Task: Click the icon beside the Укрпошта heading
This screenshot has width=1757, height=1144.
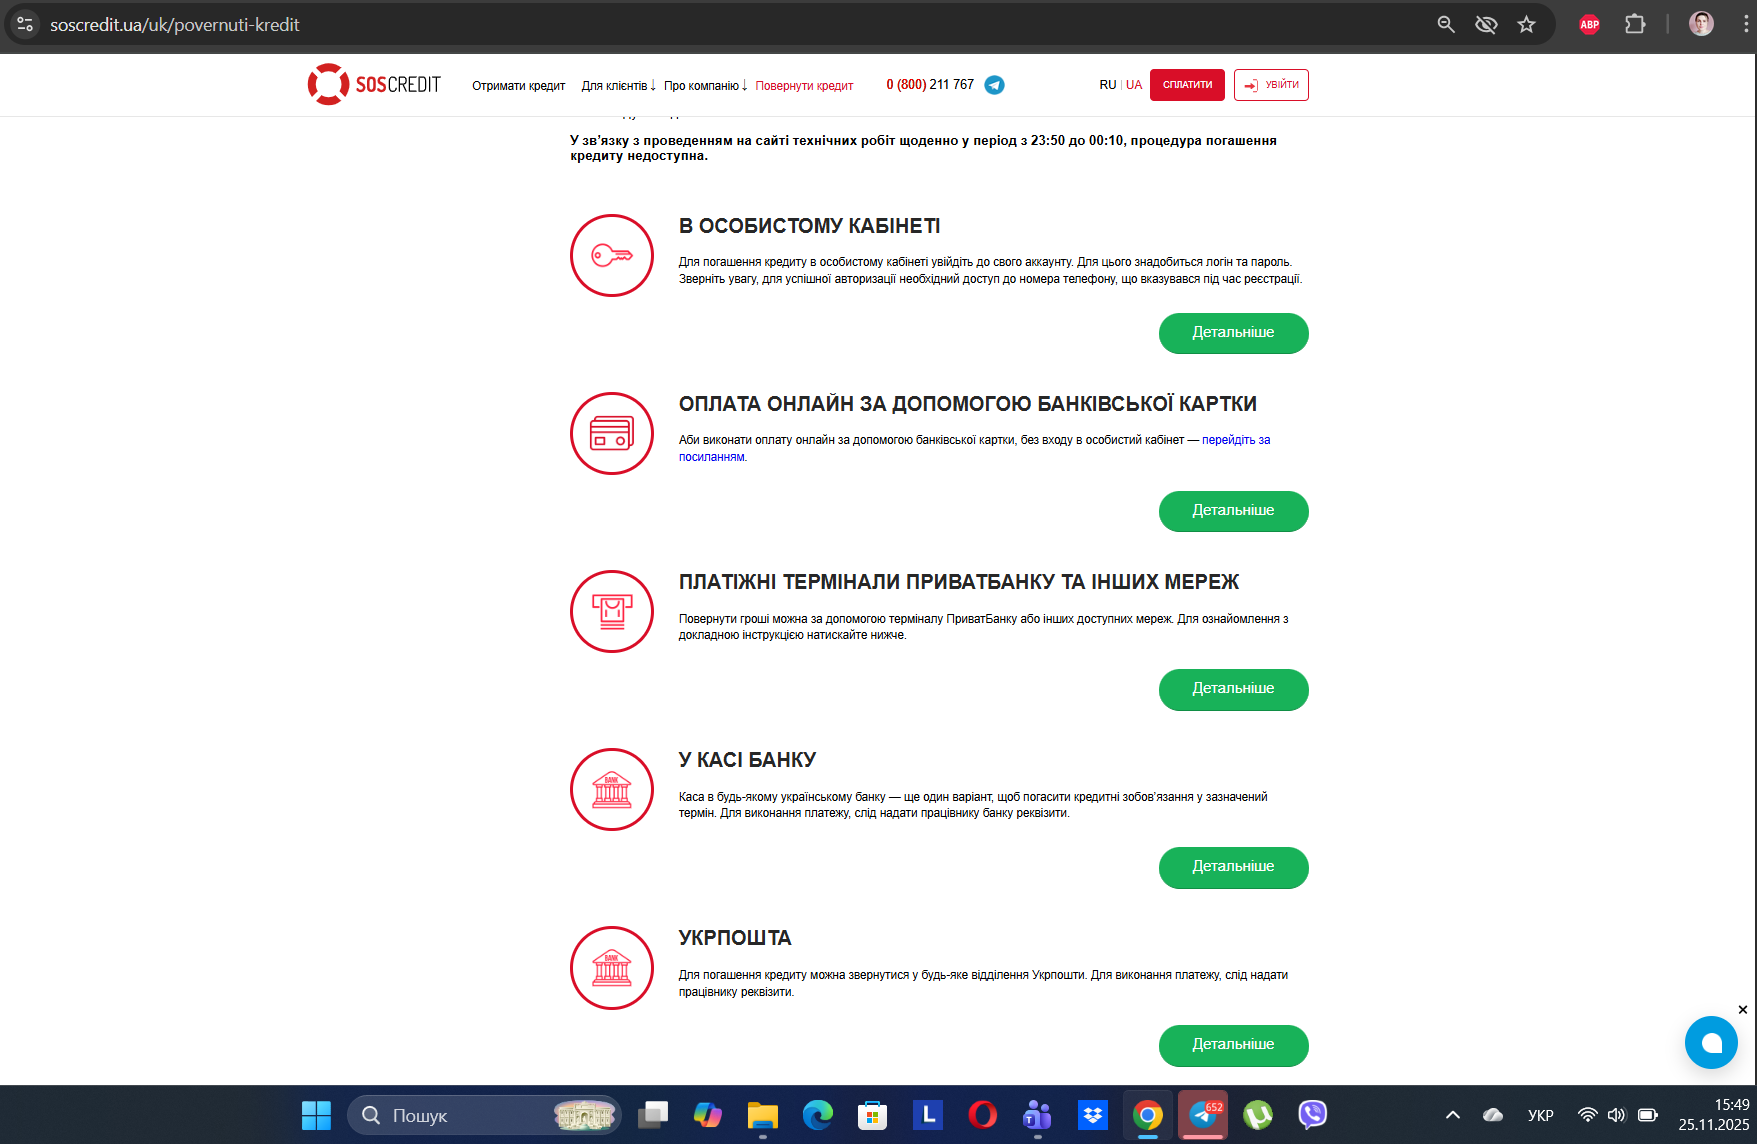Action: (x=612, y=968)
